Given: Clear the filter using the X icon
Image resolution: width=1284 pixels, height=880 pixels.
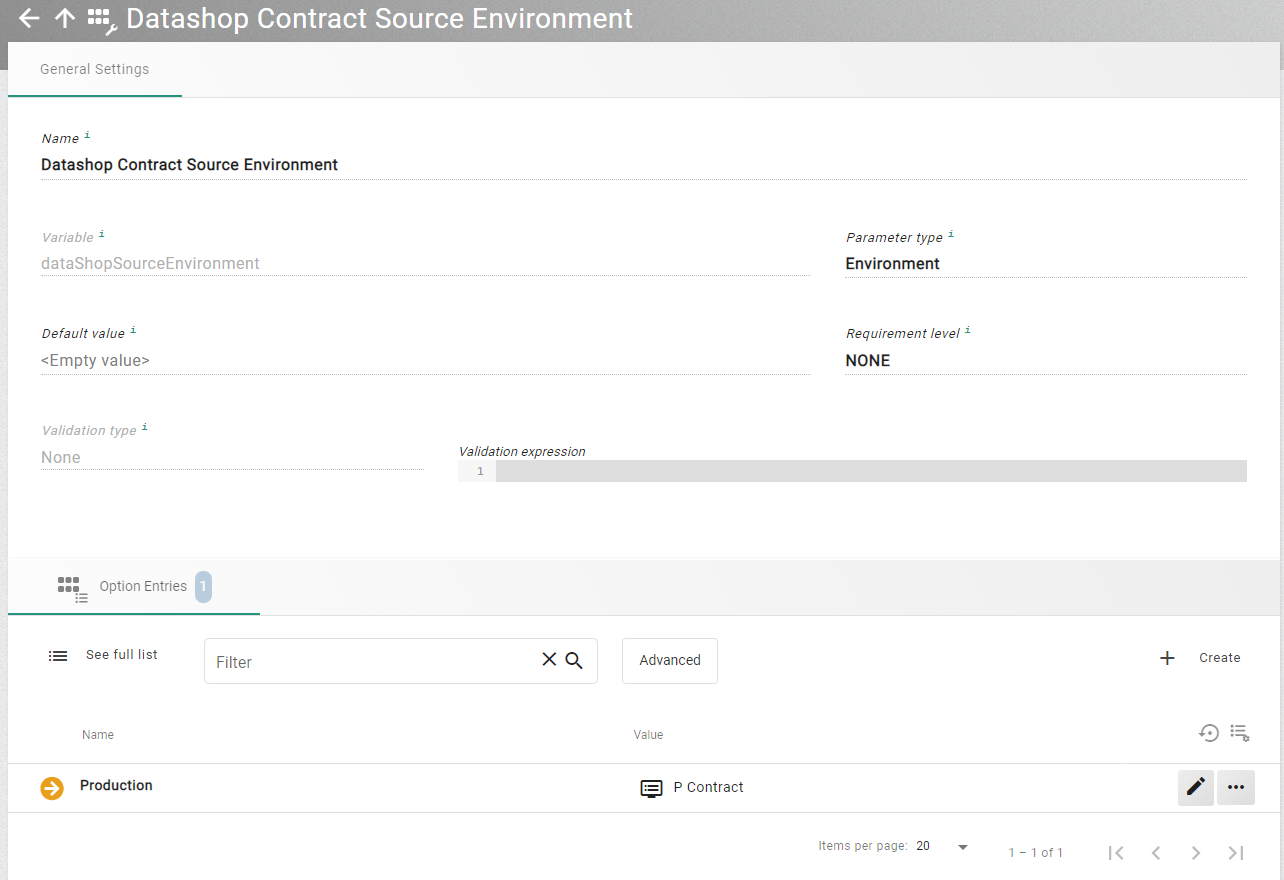Looking at the screenshot, I should pos(548,659).
